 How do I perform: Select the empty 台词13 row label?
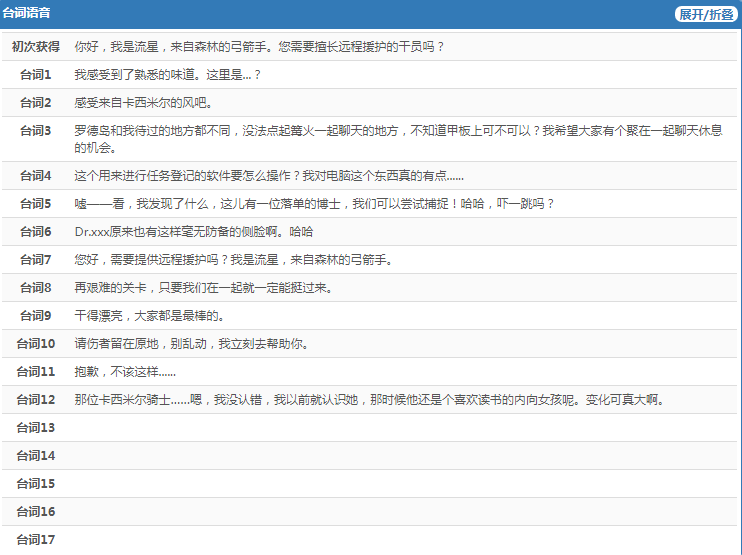click(x=35, y=428)
